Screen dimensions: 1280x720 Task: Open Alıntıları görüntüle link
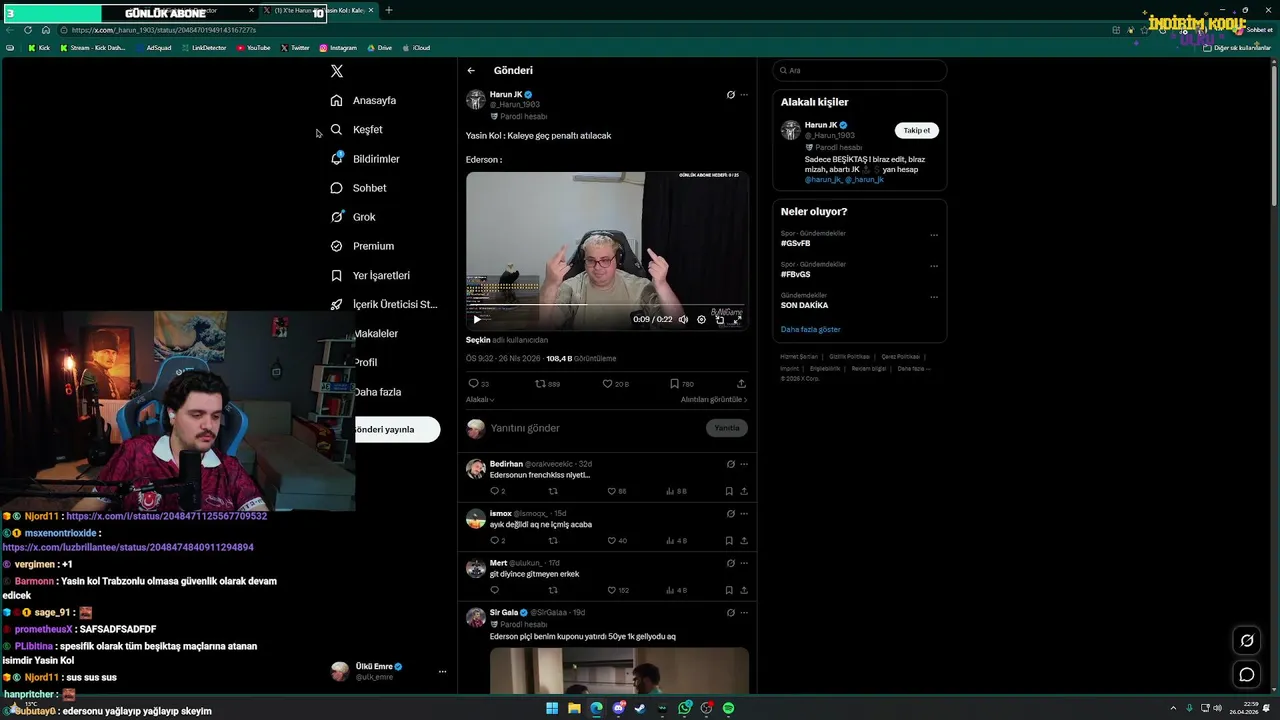tap(714, 399)
